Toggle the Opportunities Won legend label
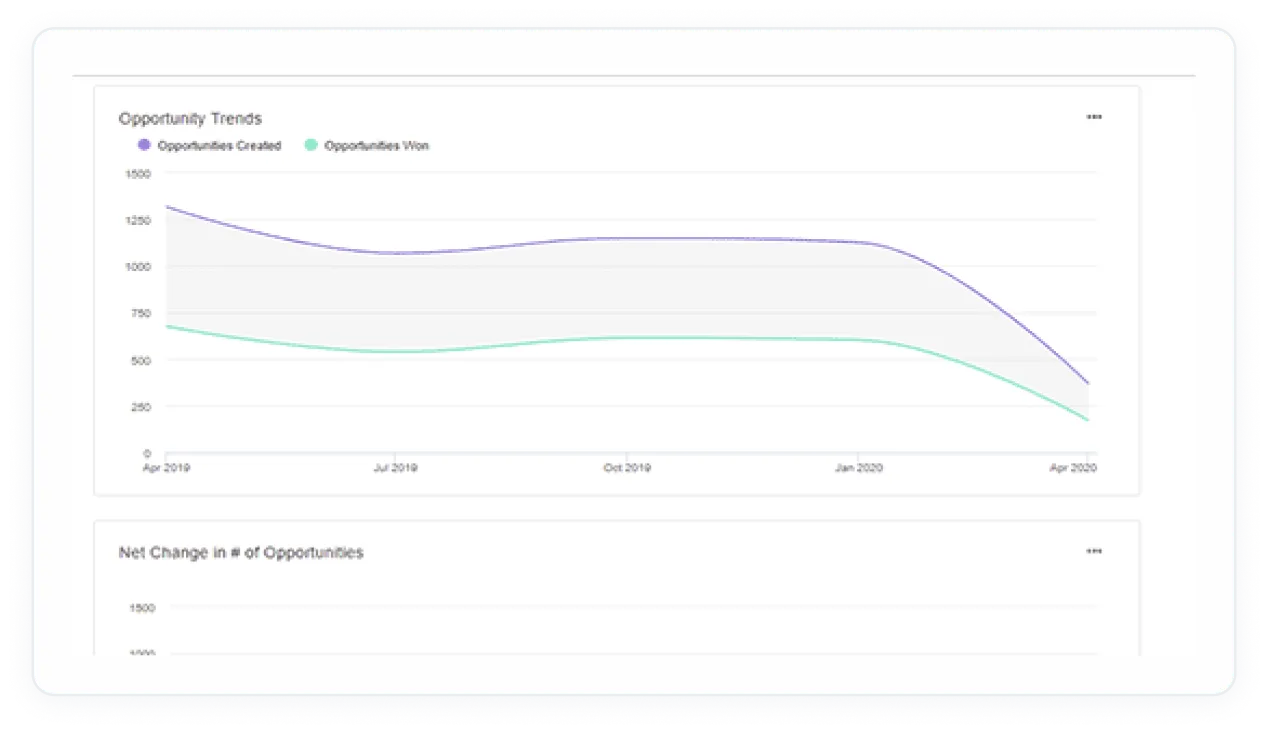The width and height of the screenshot is (1268, 731). [376, 146]
